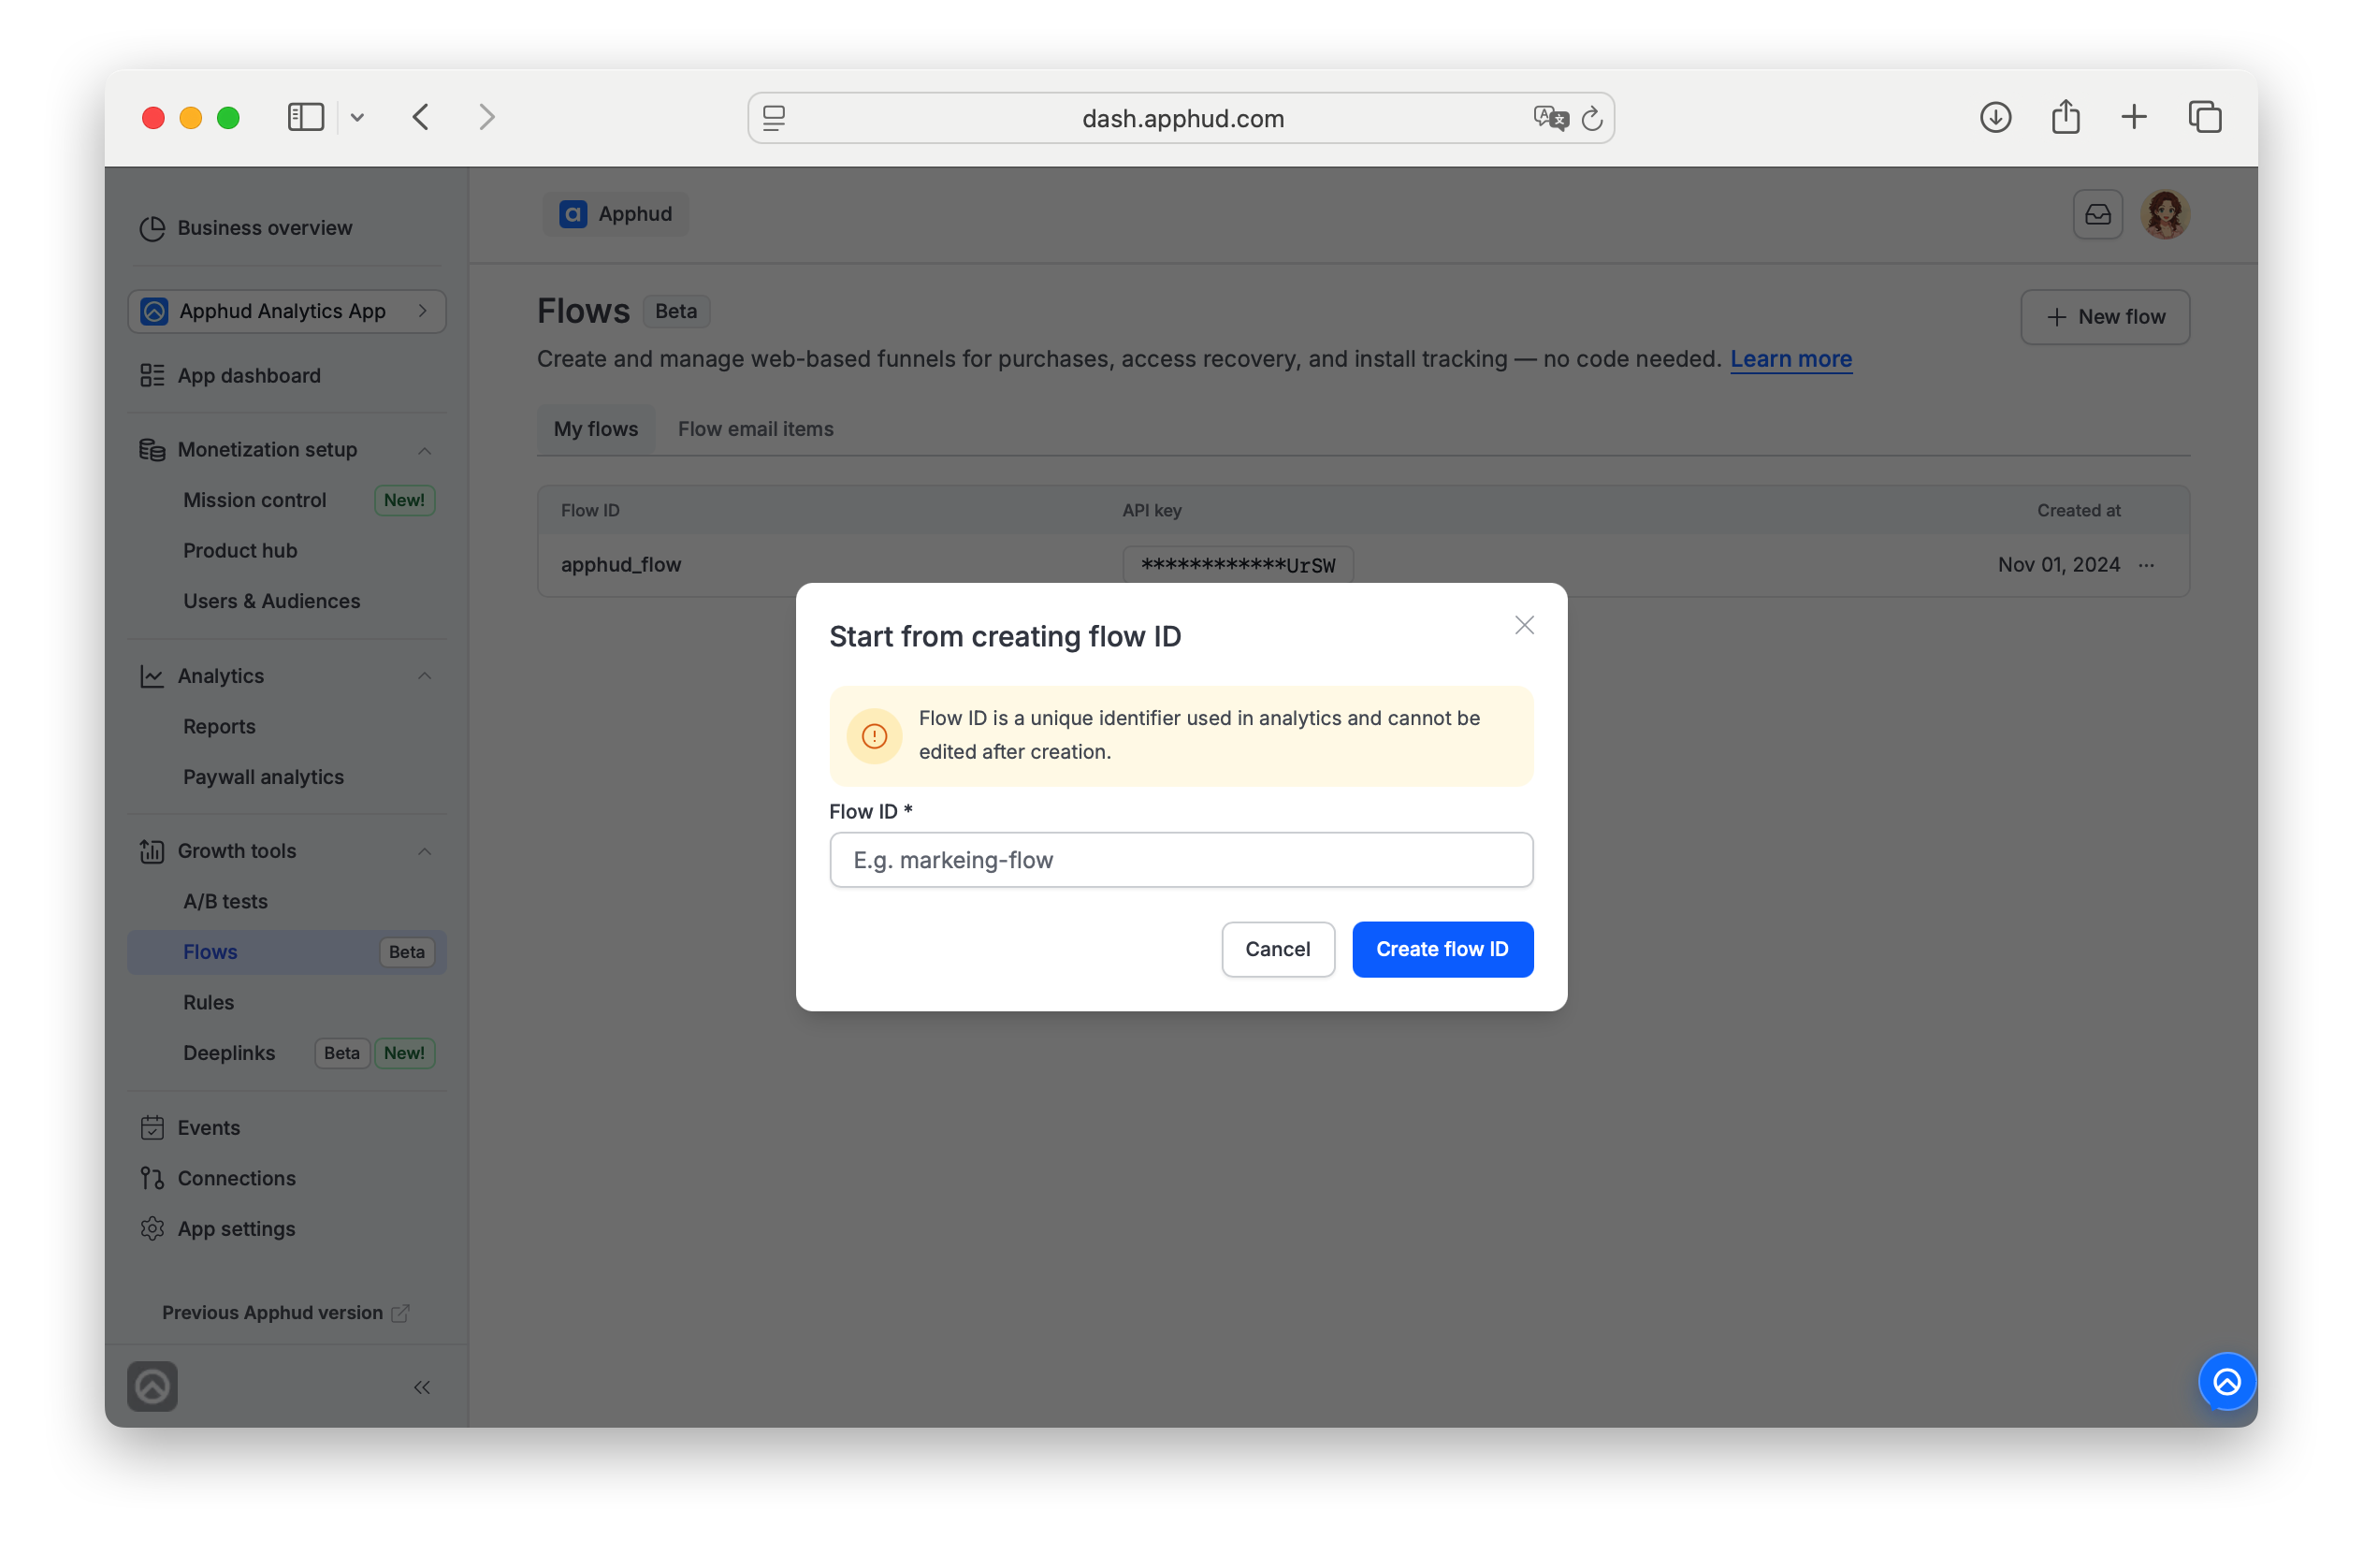Show Safari tab overview

click(x=2204, y=117)
